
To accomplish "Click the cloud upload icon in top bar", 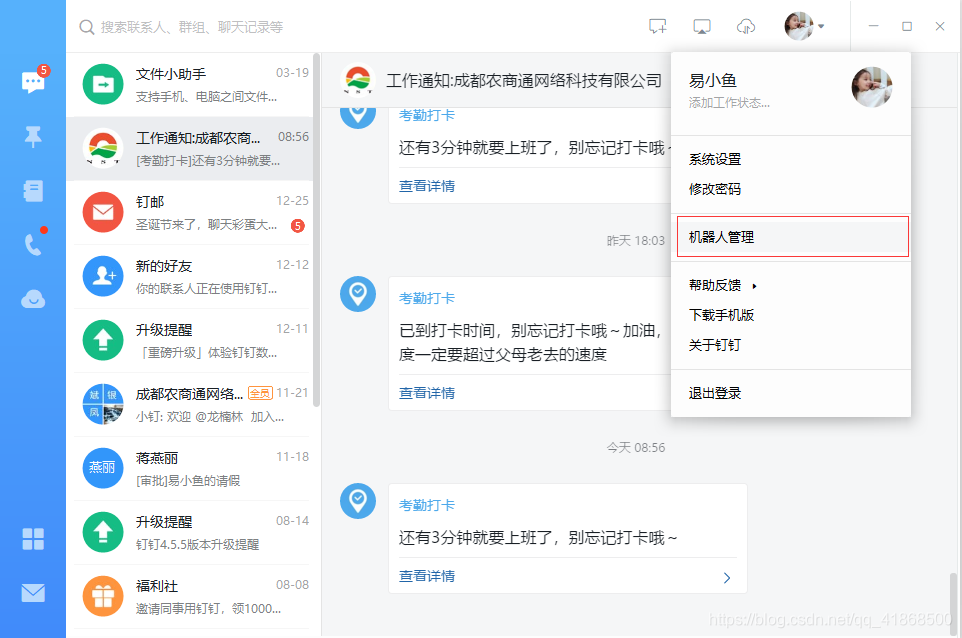I will click(x=745, y=26).
